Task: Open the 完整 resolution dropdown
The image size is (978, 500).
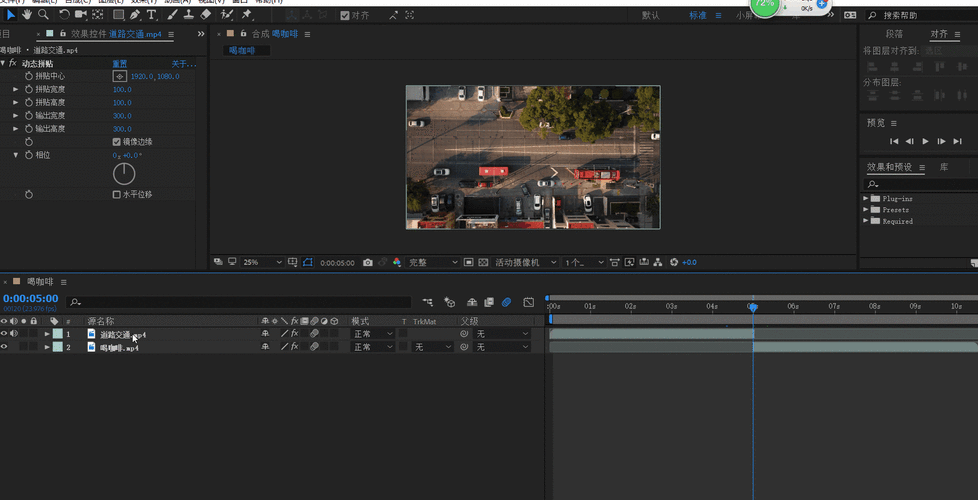Action: pos(433,262)
